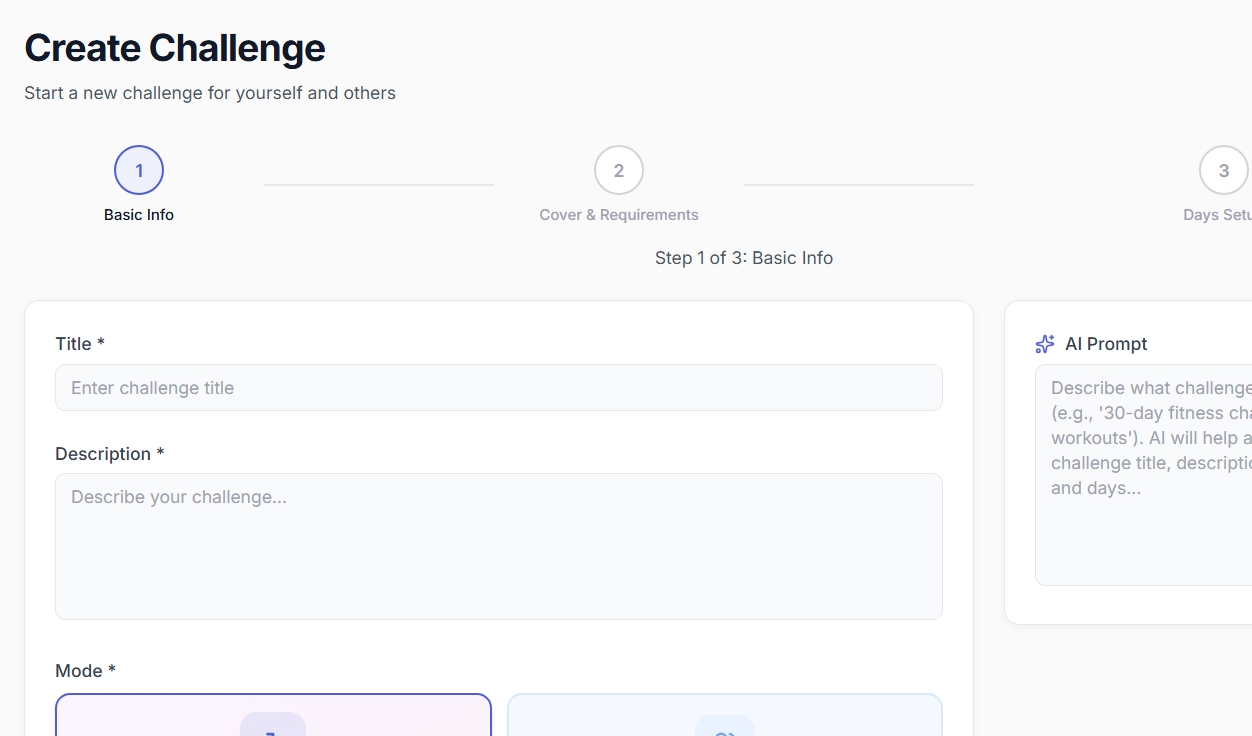The height and width of the screenshot is (736, 1252).
Task: Click the AI Prompt sparkles icon
Action: [1044, 343]
